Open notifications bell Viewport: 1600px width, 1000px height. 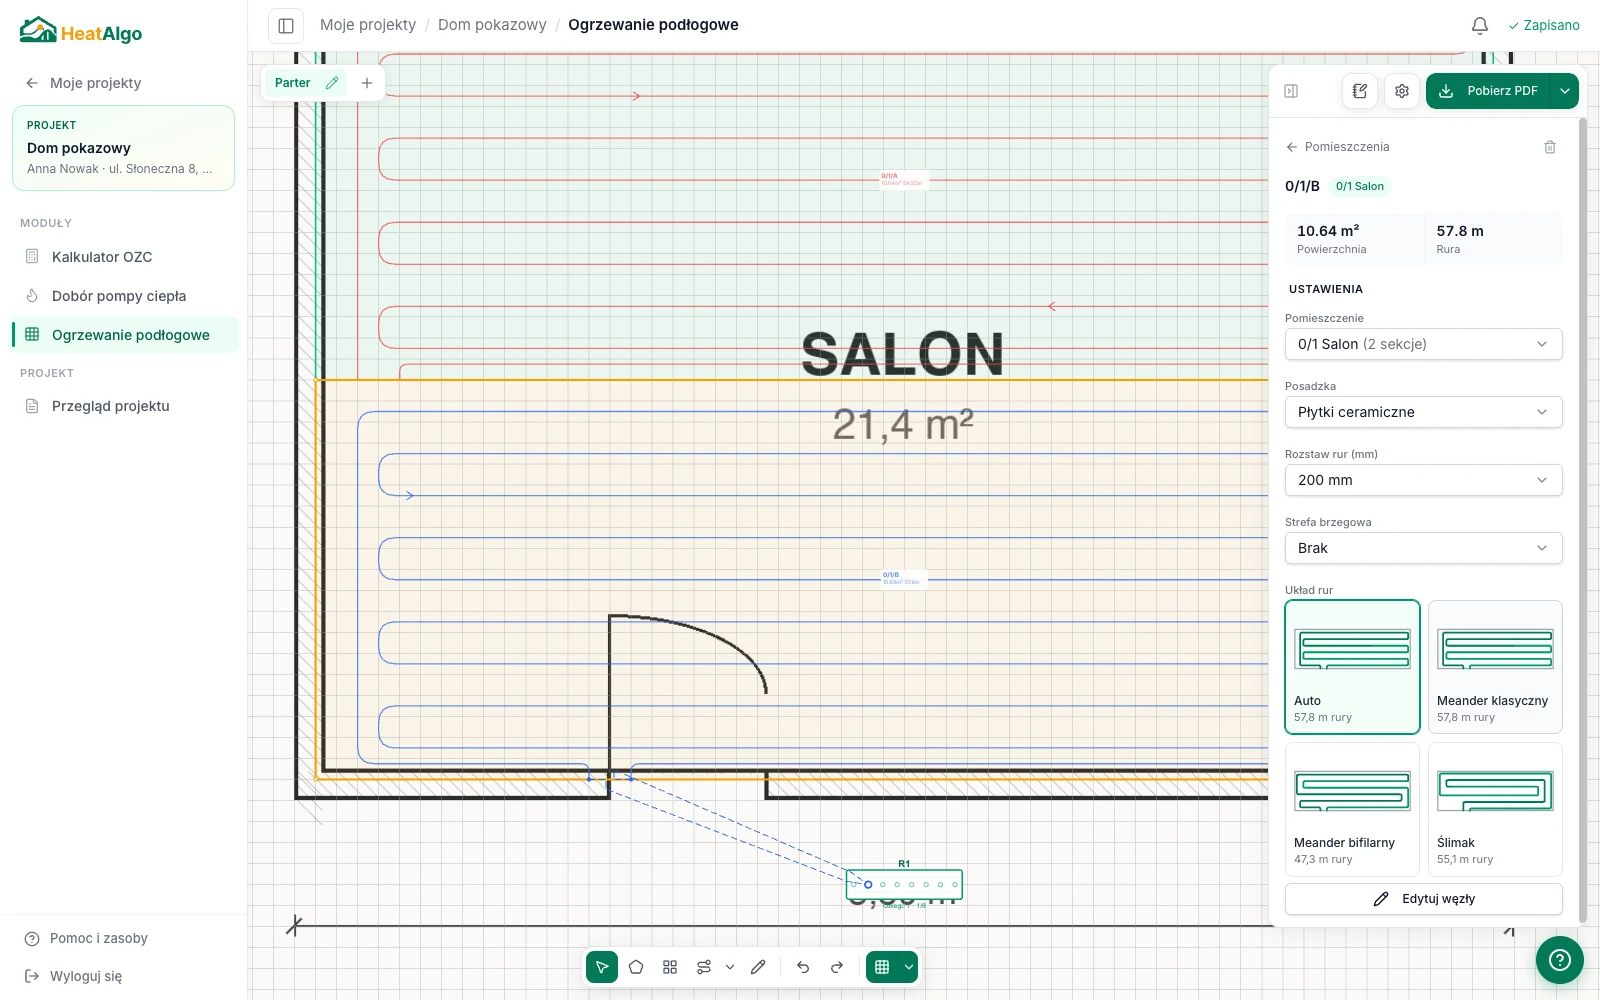(1480, 25)
